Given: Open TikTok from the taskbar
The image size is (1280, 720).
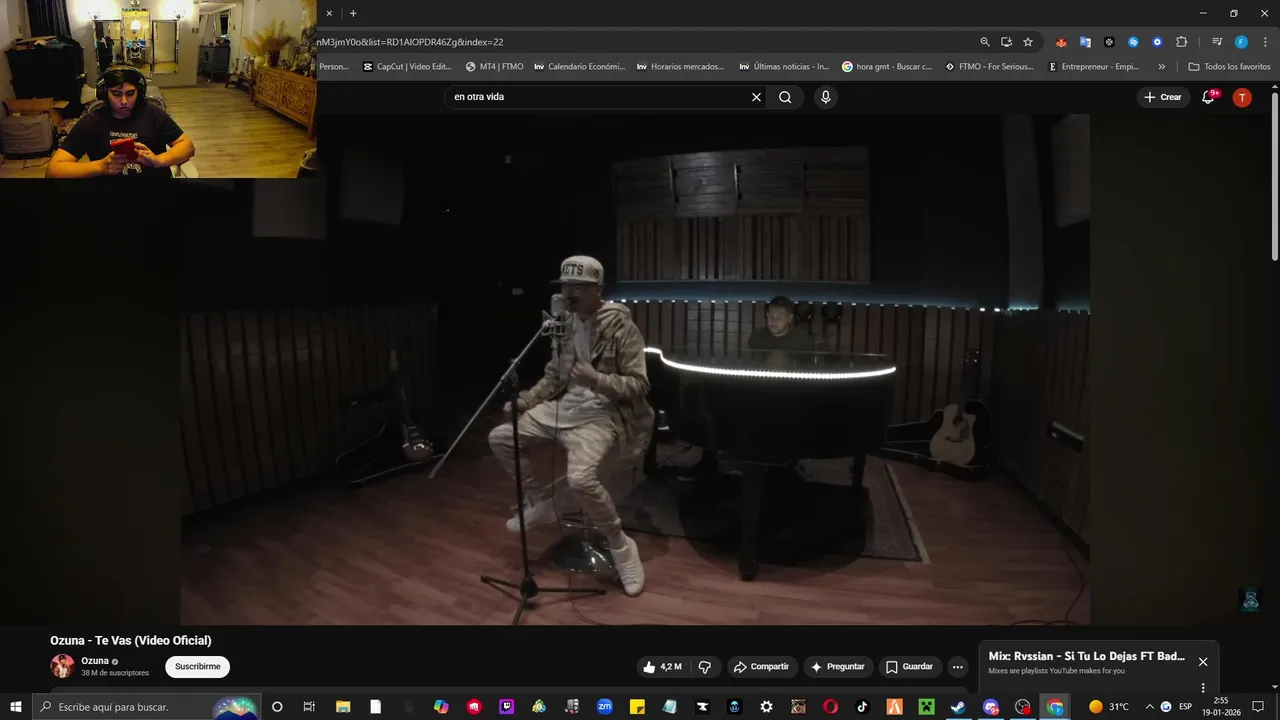Looking at the screenshot, I should 862,707.
